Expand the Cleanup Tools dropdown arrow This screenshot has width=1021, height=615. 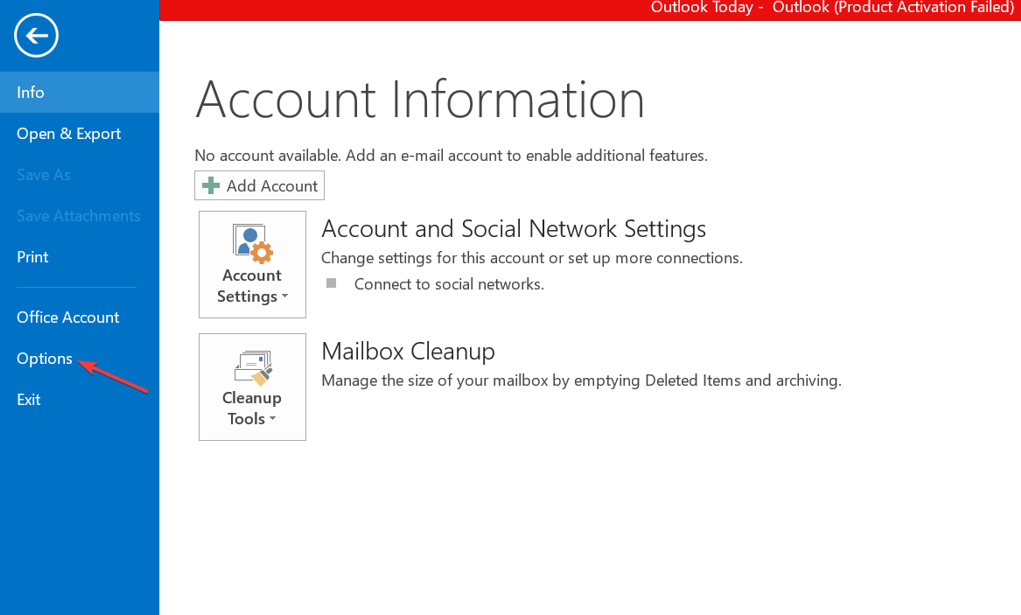(x=273, y=419)
